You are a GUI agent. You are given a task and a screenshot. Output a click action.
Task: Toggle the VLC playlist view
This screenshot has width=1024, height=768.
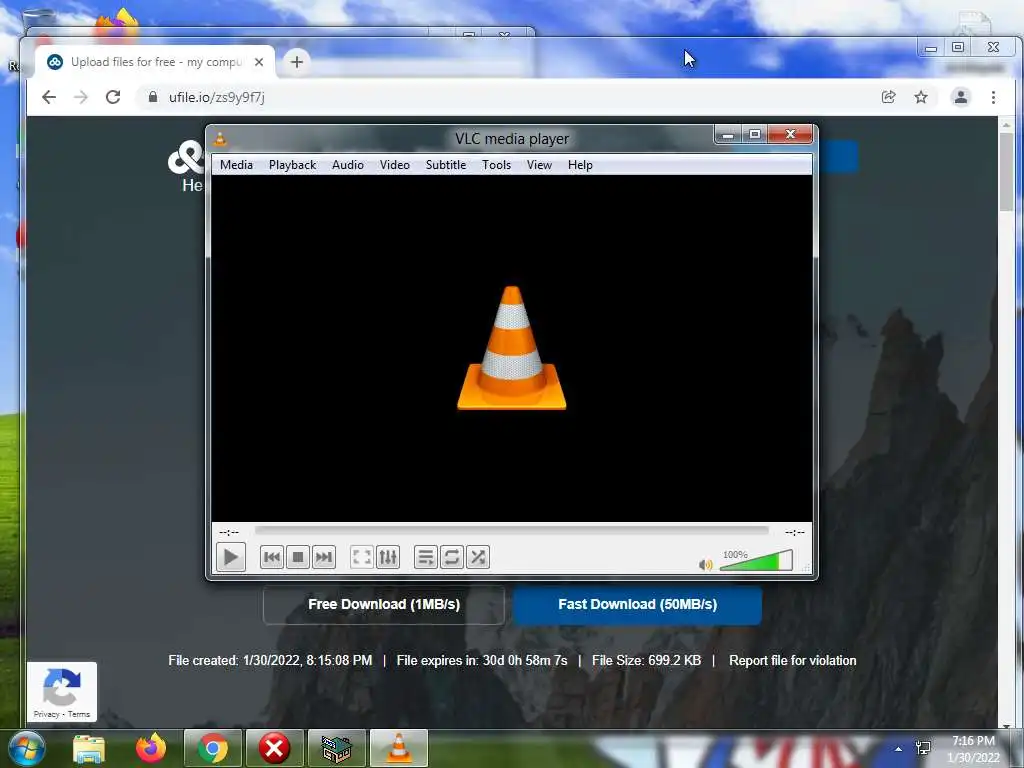[426, 557]
